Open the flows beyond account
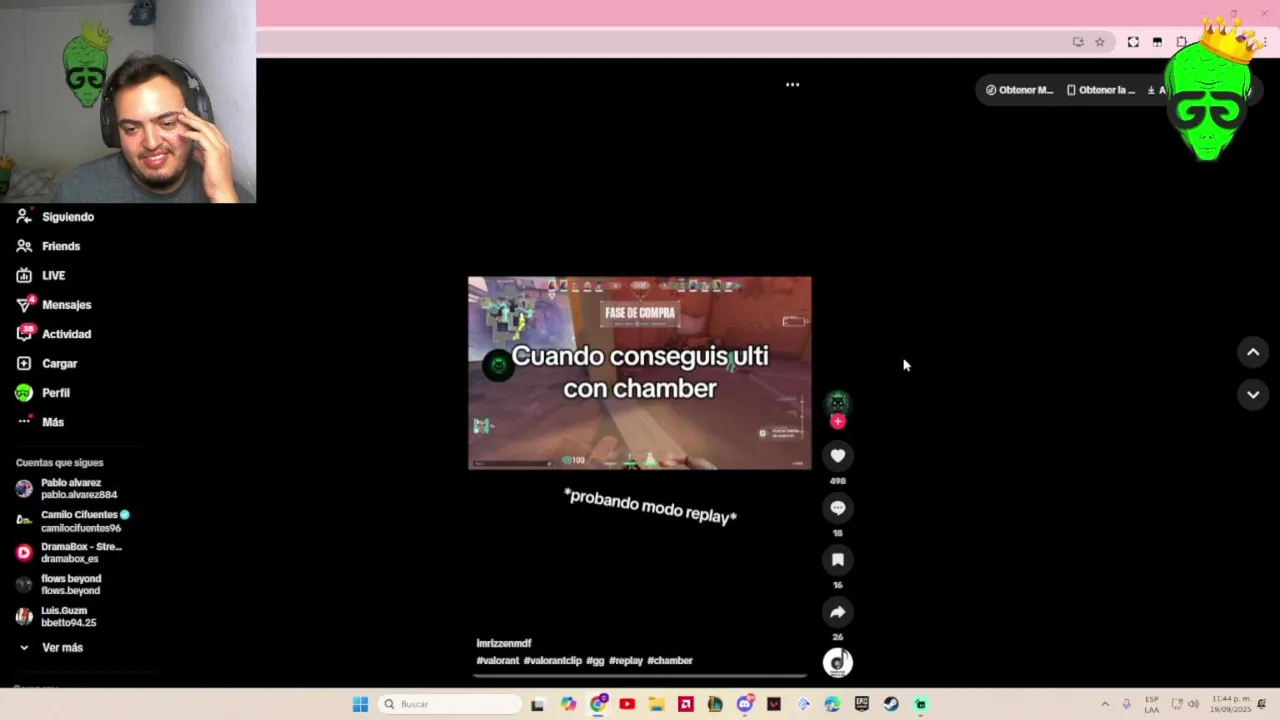Viewport: 1280px width, 720px height. [x=59, y=585]
